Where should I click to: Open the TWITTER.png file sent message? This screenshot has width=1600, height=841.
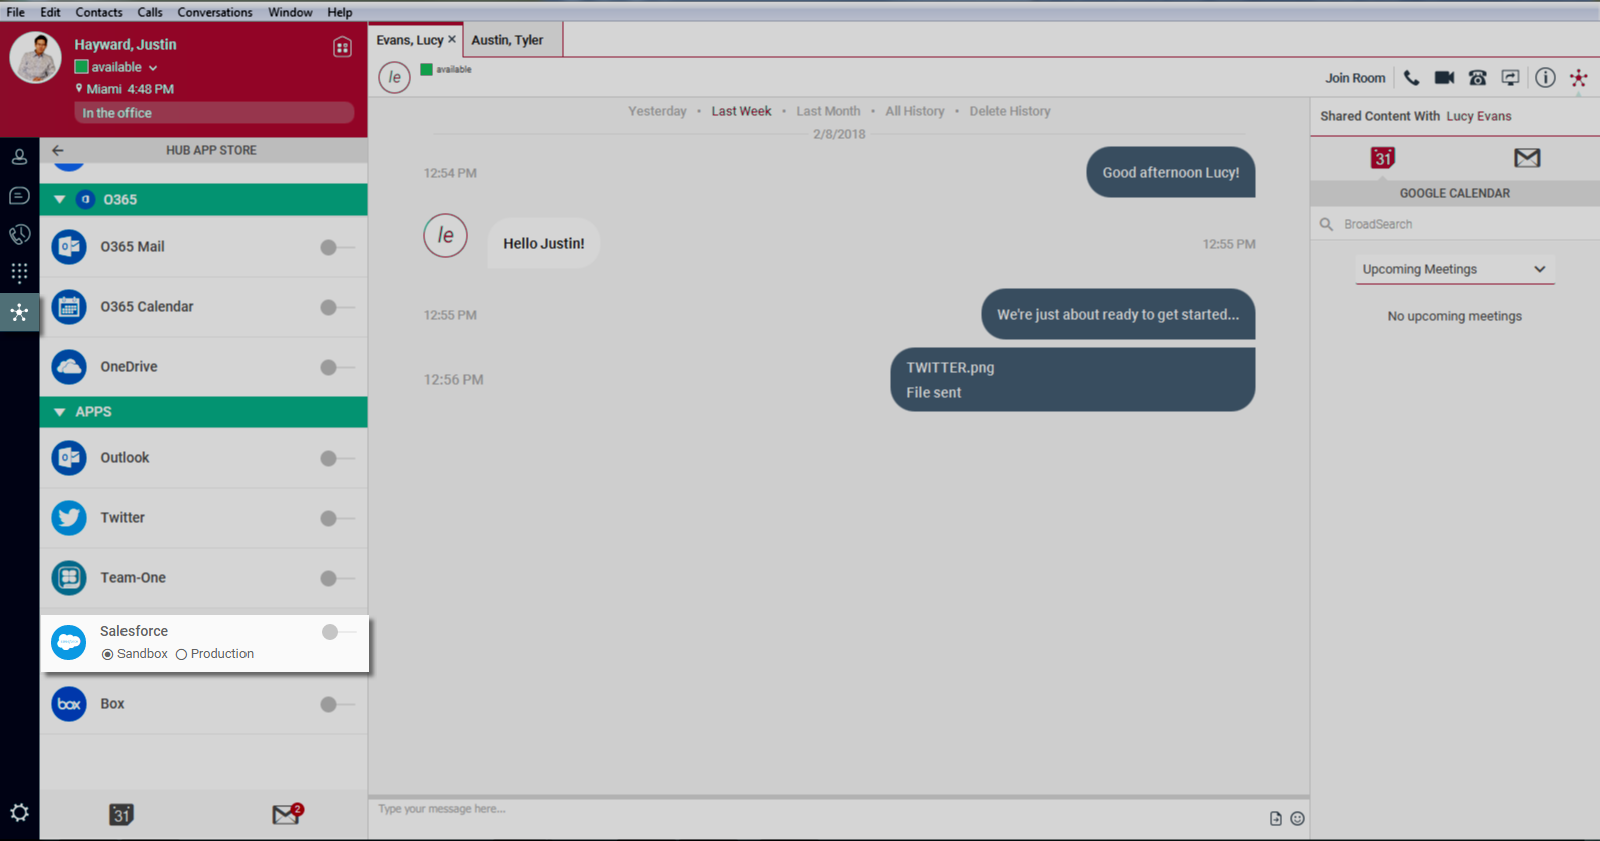(1073, 380)
